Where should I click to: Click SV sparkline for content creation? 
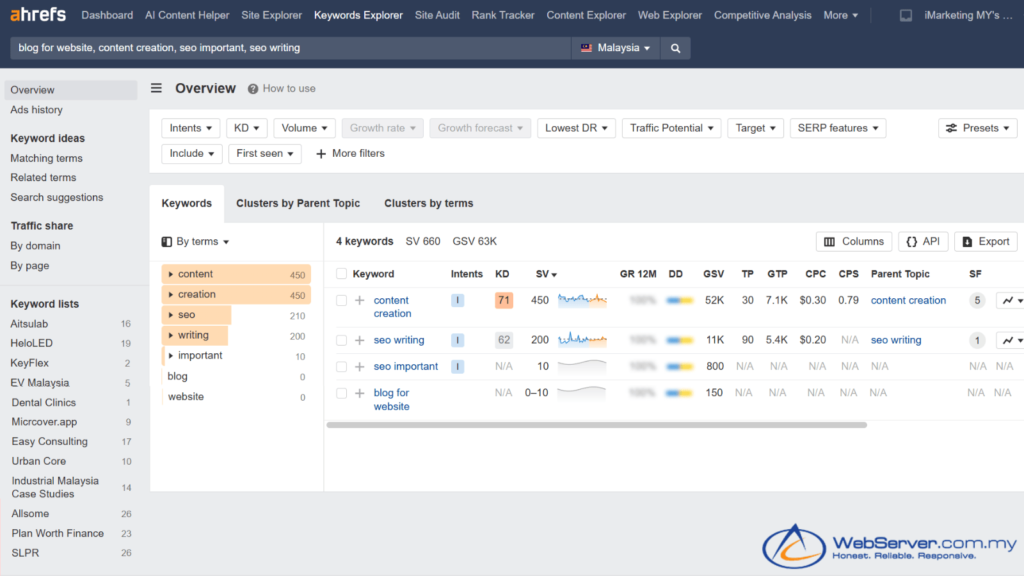click(583, 300)
